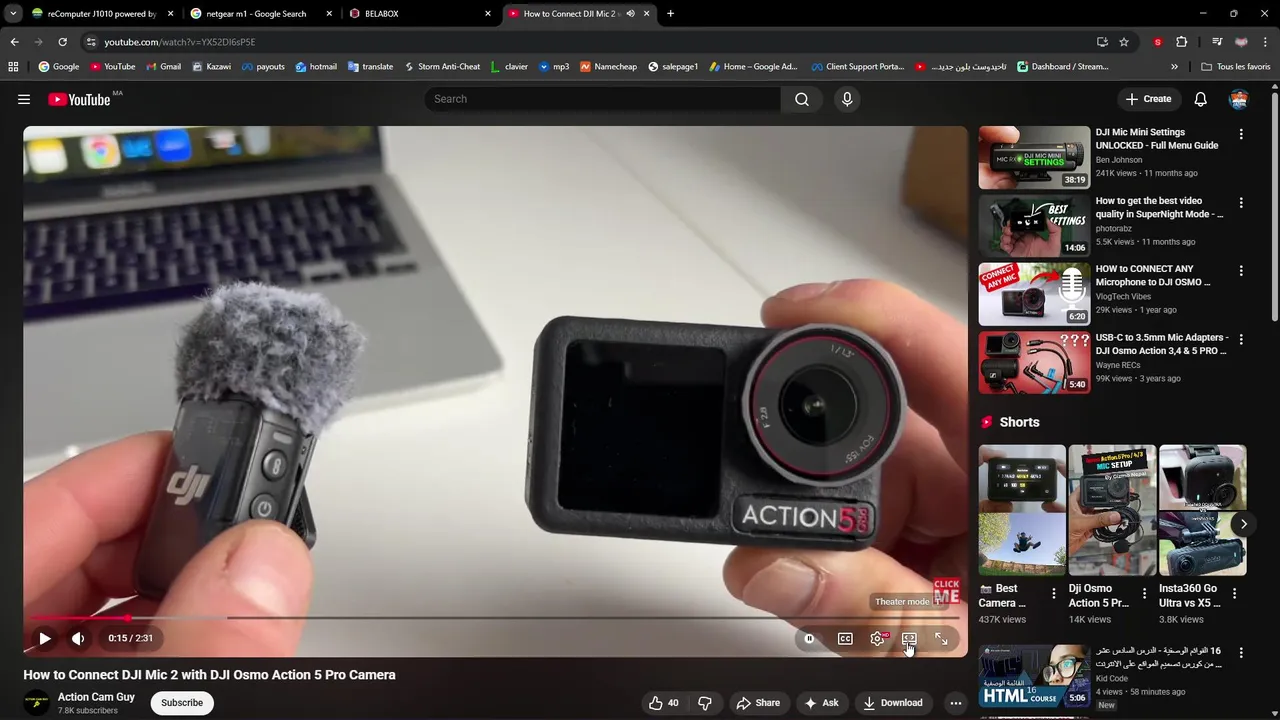This screenshot has height=720, width=1280.
Task: Seek on the video progress bar
Action: point(496,618)
